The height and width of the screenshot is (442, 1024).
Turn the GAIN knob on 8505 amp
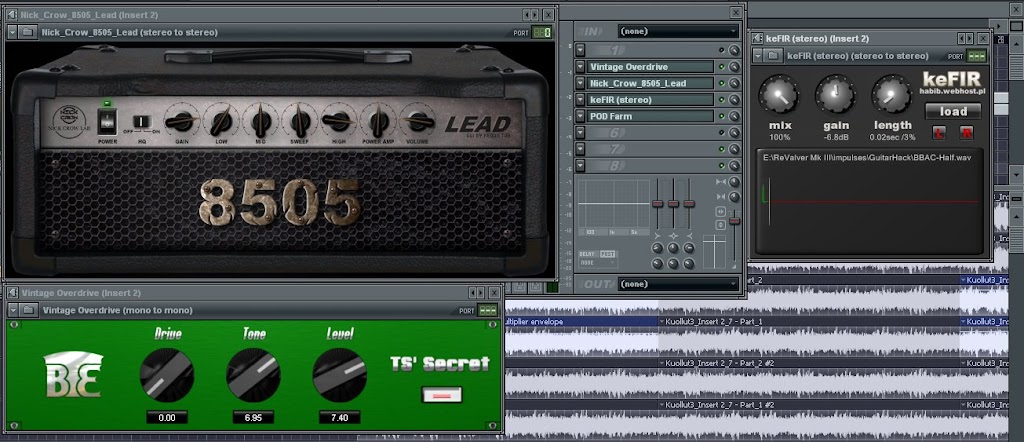coord(182,121)
